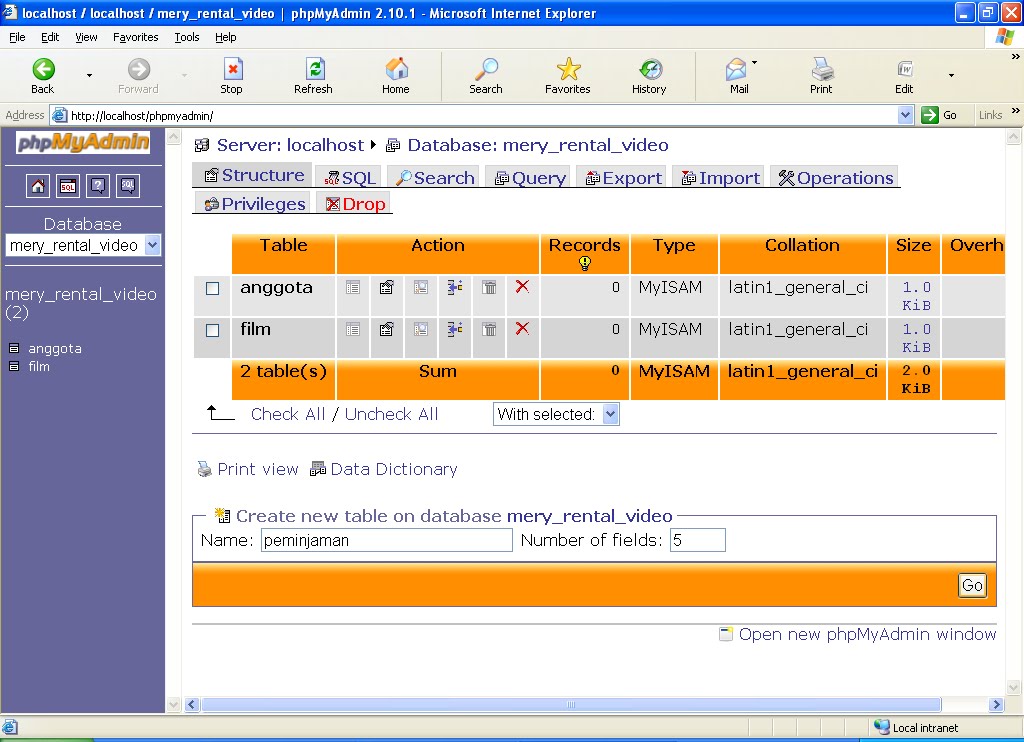Expand the Mail button dropdown arrow
Viewport: 1024px width, 742px height.
click(754, 63)
